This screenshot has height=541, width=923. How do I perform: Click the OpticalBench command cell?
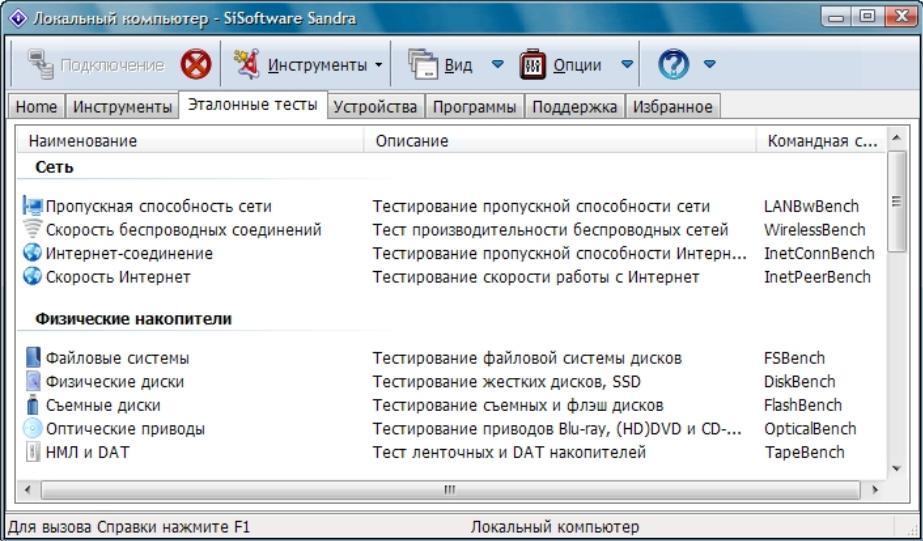810,429
